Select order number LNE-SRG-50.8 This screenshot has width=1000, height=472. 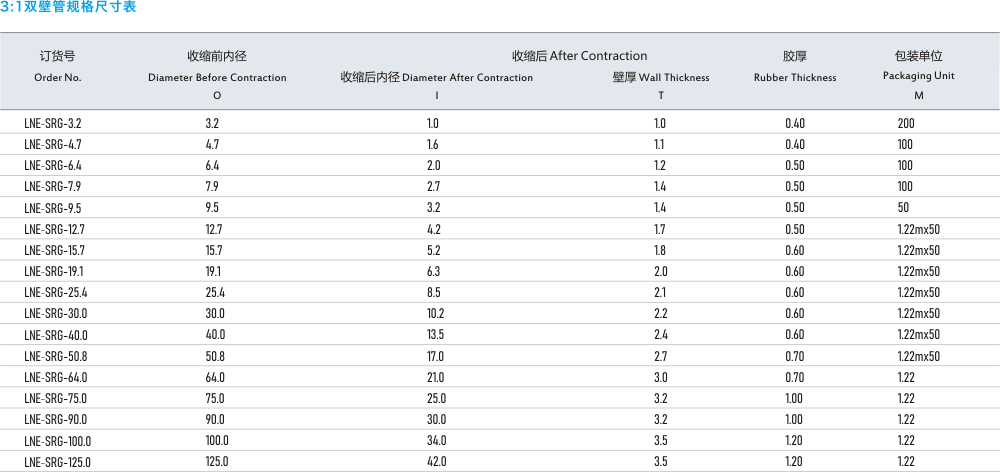tap(55, 356)
